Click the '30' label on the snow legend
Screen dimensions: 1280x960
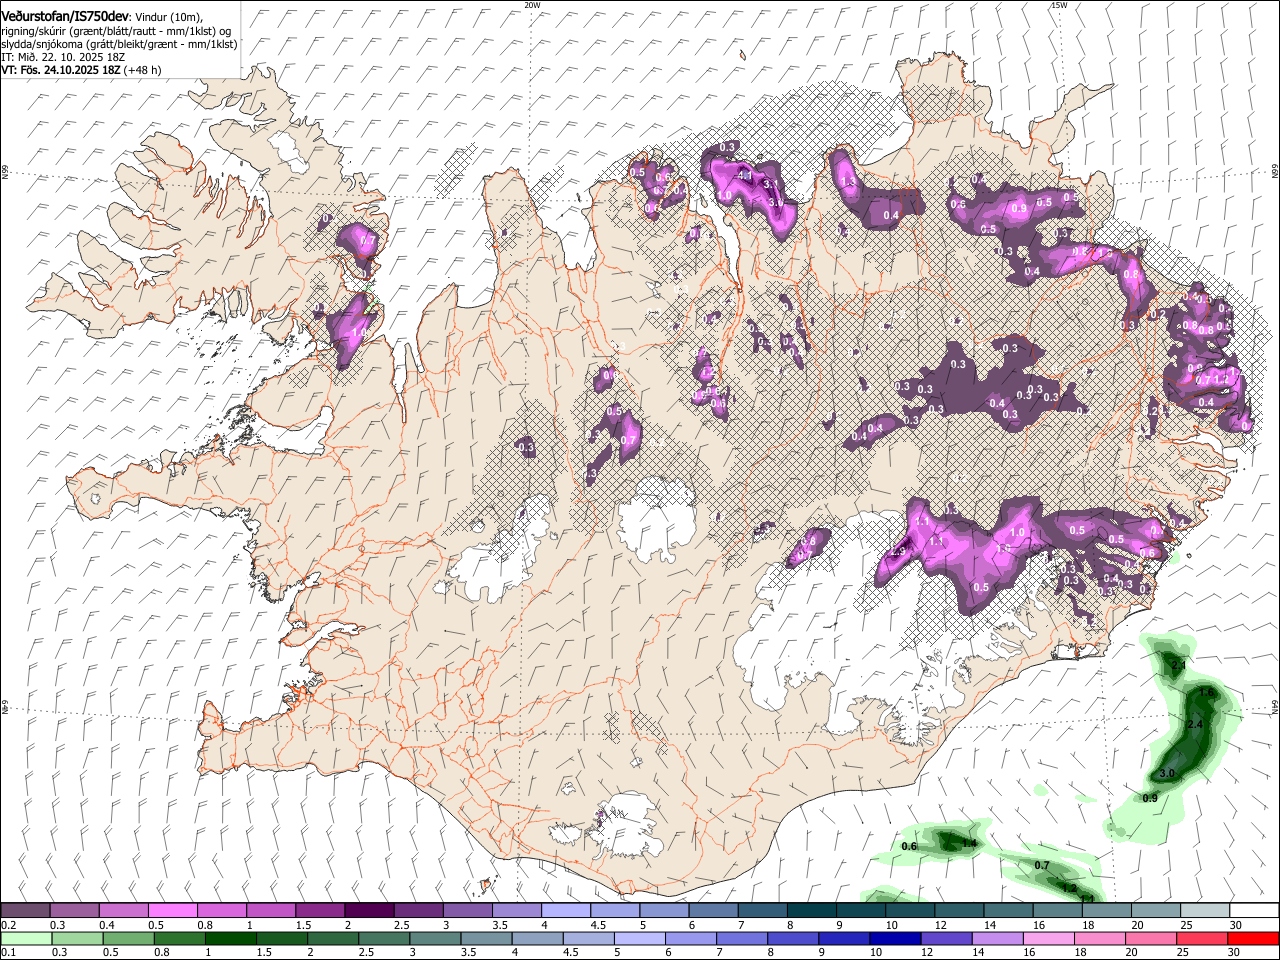tap(1236, 925)
